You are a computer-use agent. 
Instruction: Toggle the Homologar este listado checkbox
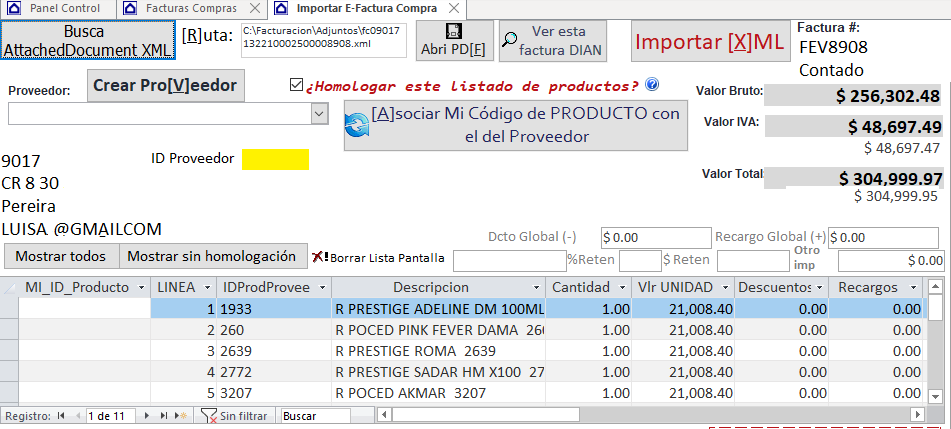pyautogui.click(x=295, y=85)
